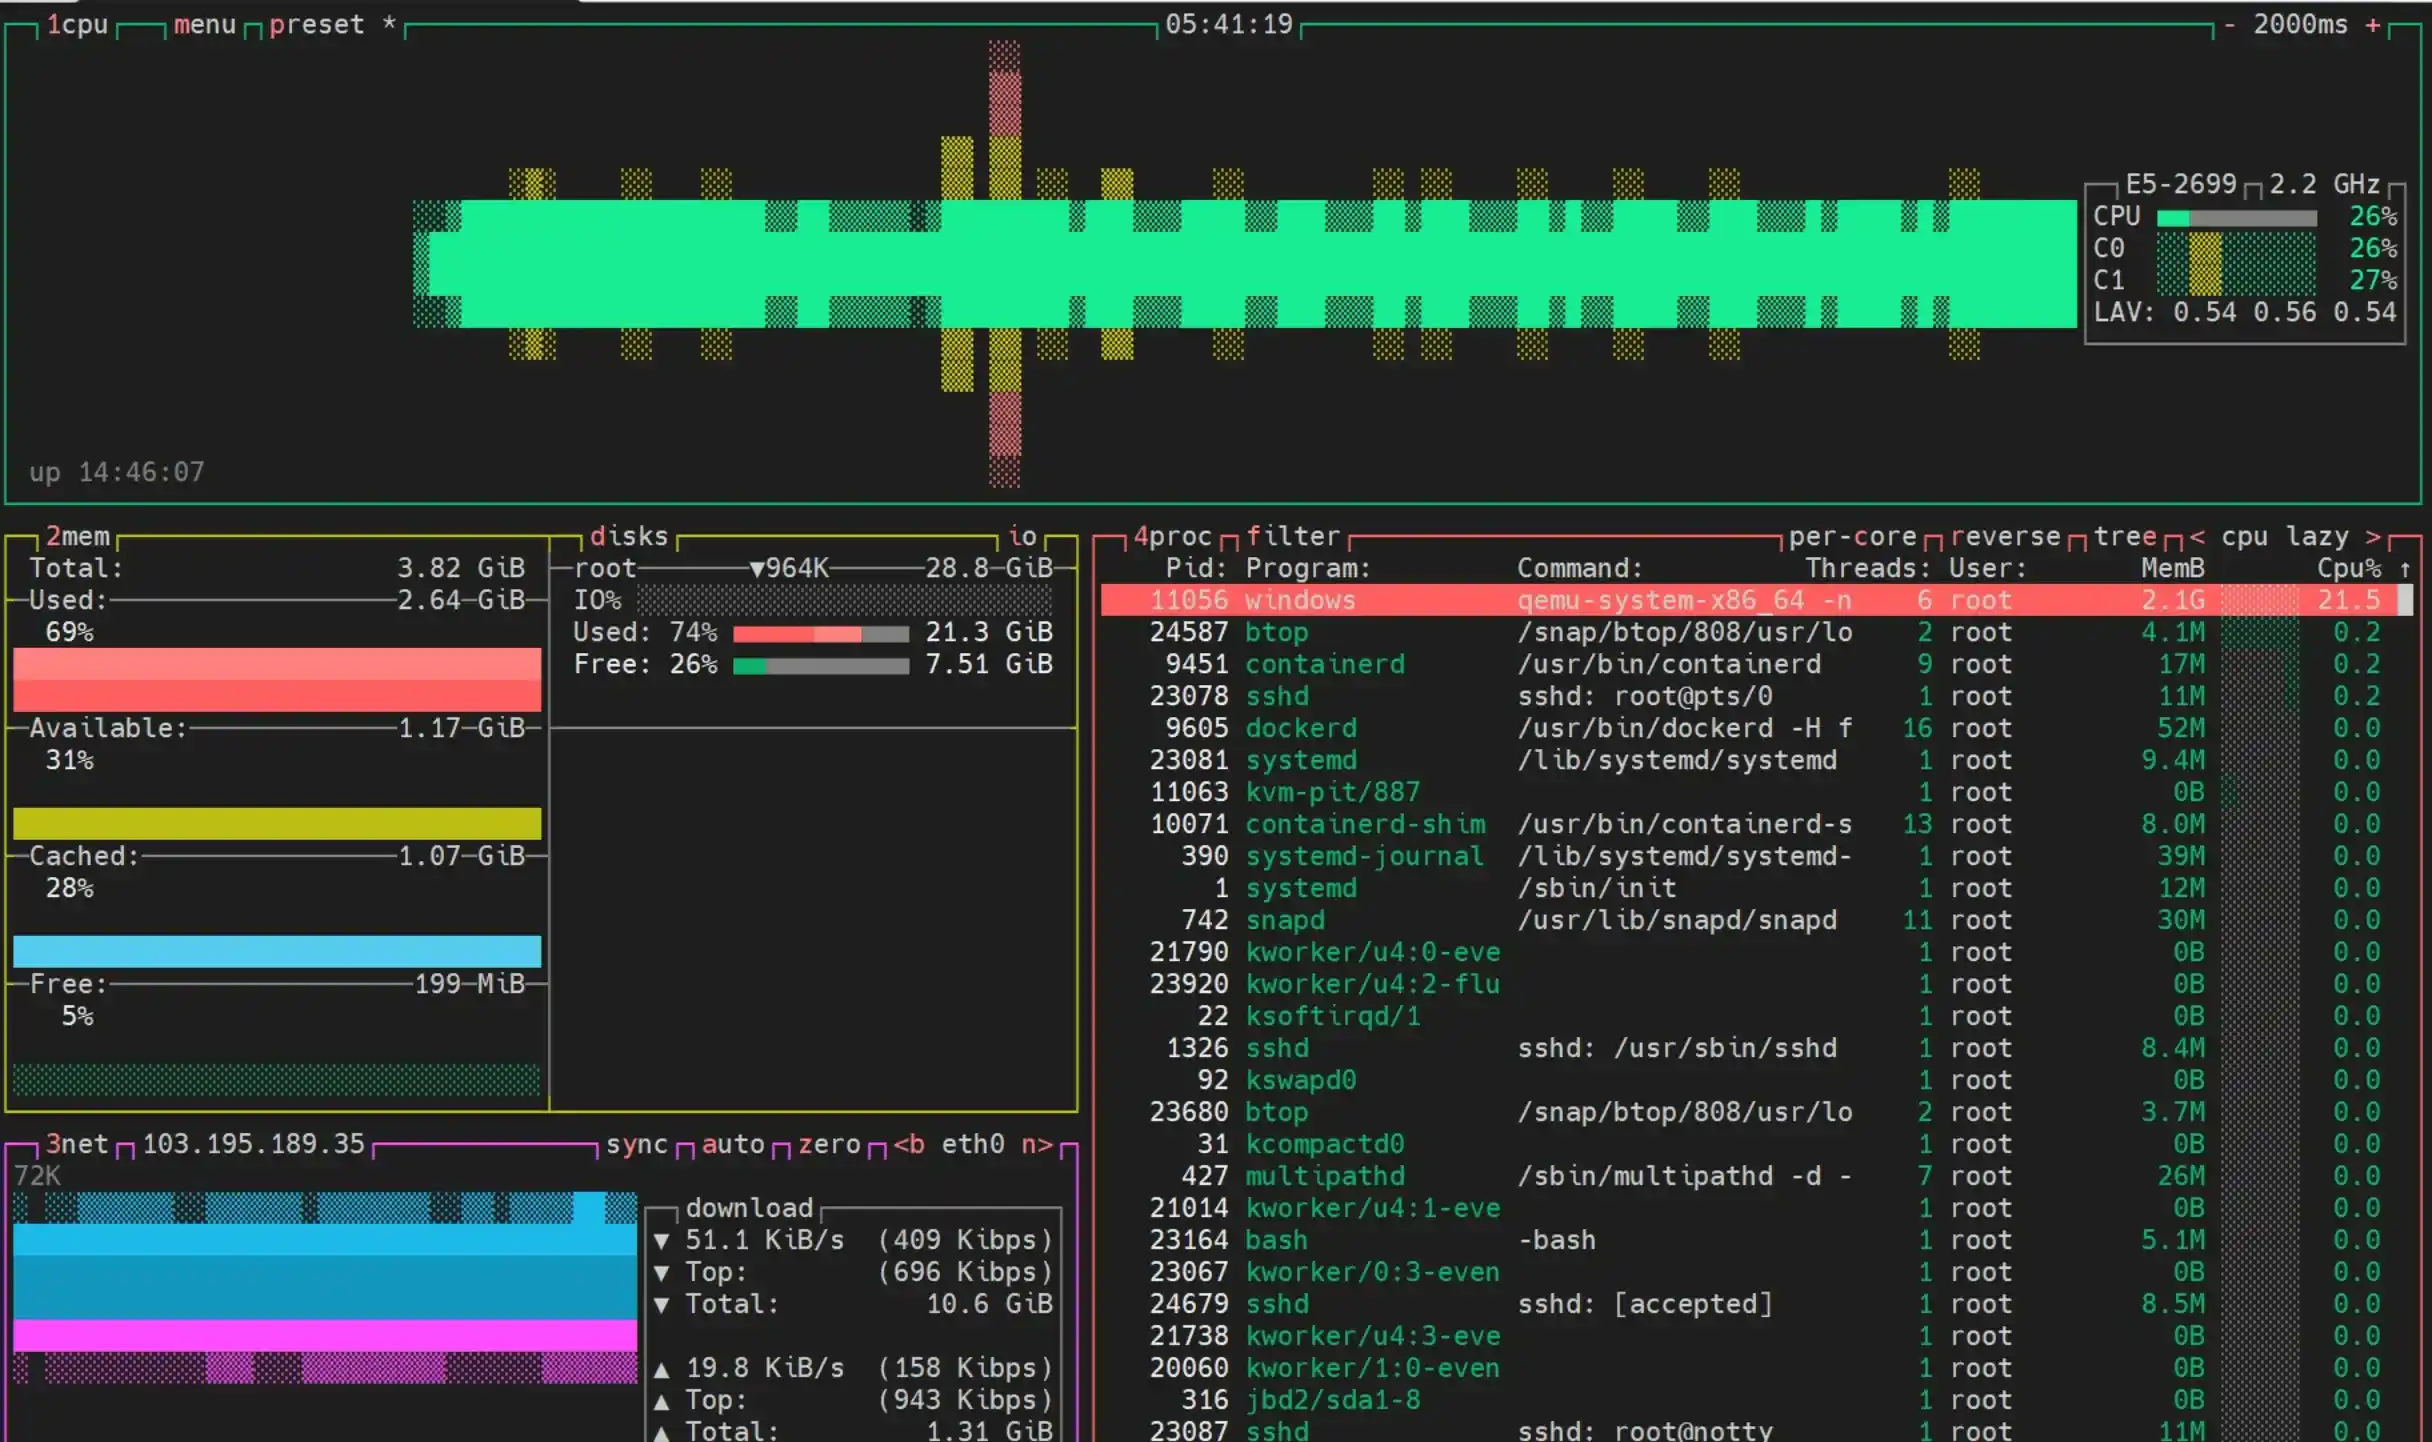Click the MemB column header
Image resolution: width=2432 pixels, height=1442 pixels.
[2173, 568]
